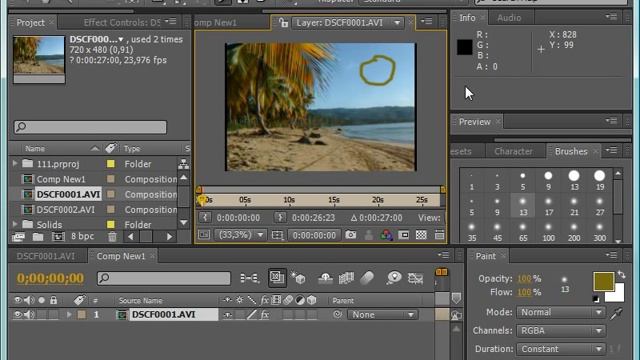Viewport: 640px width, 360px height.
Task: Enable Motion Blur timeline switch
Action: [367, 278]
